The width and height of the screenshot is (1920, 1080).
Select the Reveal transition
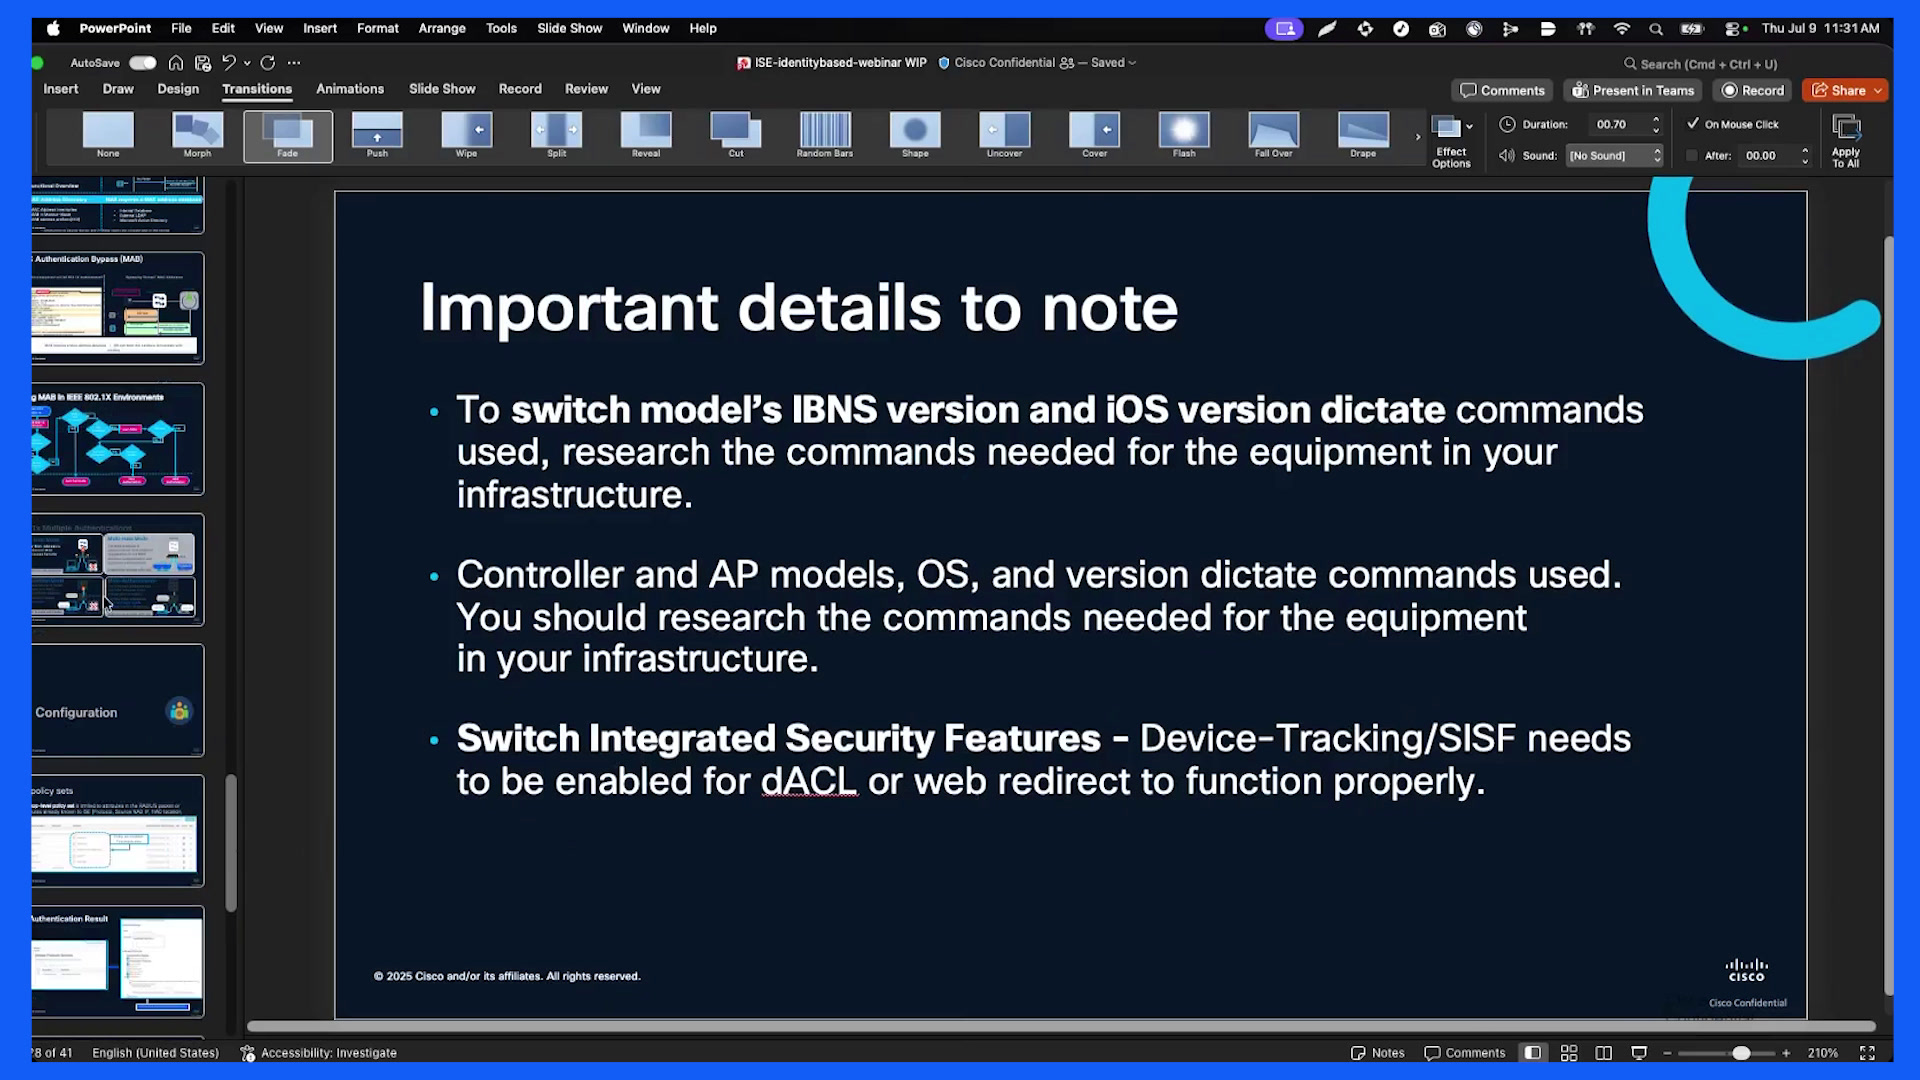point(646,135)
